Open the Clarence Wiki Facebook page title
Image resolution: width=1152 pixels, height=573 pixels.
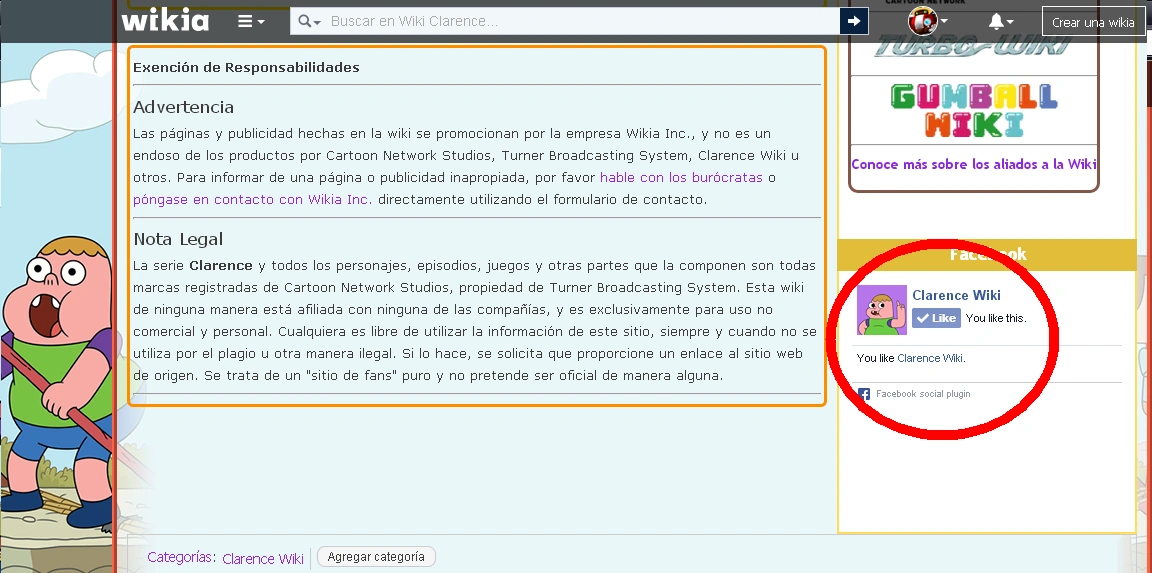pyautogui.click(x=956, y=295)
